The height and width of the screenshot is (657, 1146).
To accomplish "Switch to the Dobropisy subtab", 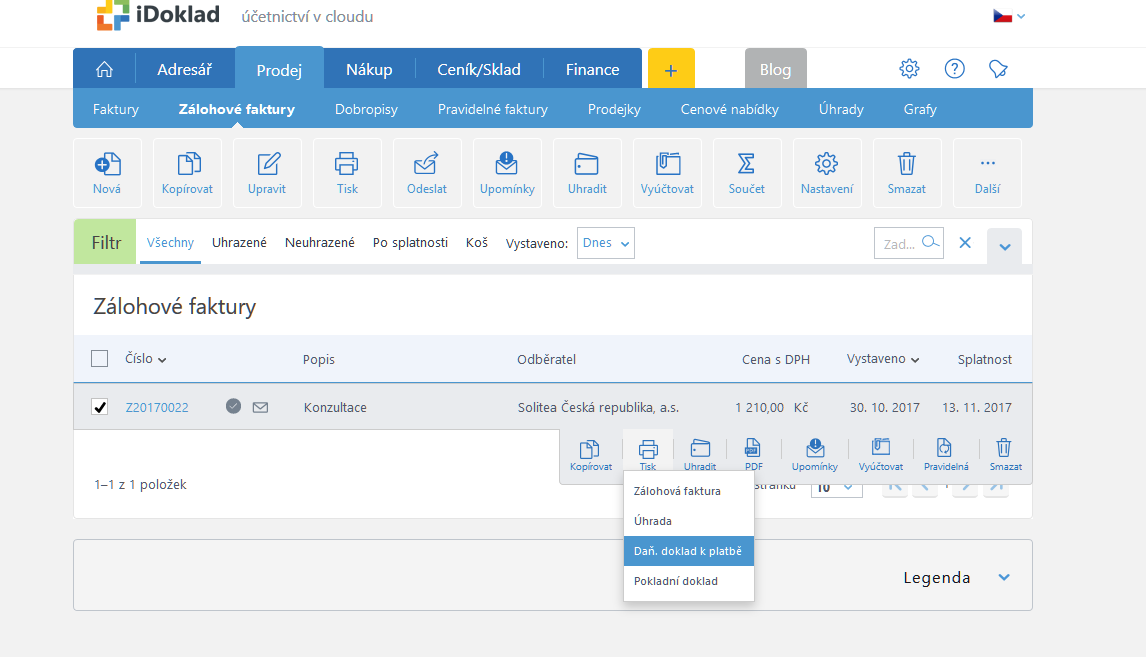I will click(x=366, y=109).
